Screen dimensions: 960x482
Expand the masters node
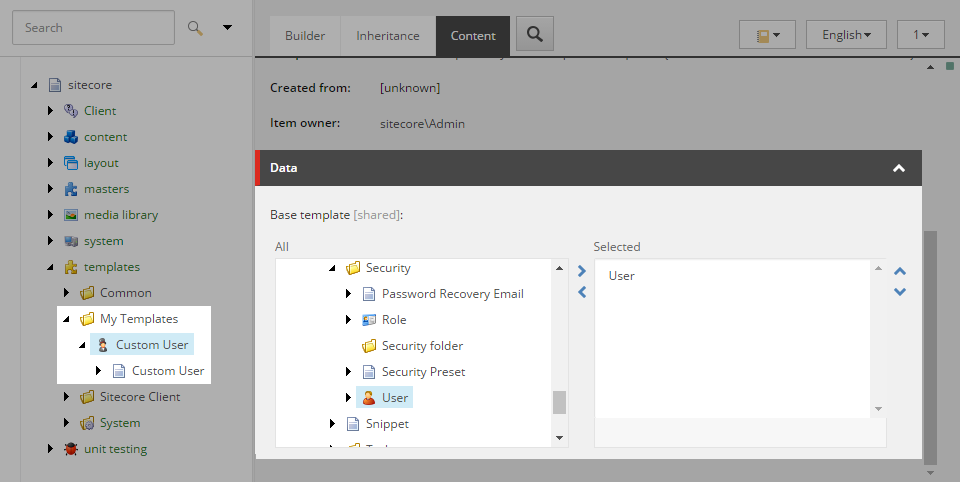[50, 189]
